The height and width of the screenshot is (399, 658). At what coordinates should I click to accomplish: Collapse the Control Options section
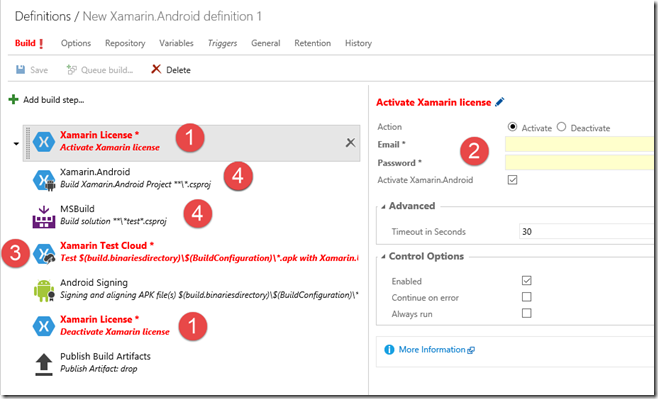pos(383,257)
